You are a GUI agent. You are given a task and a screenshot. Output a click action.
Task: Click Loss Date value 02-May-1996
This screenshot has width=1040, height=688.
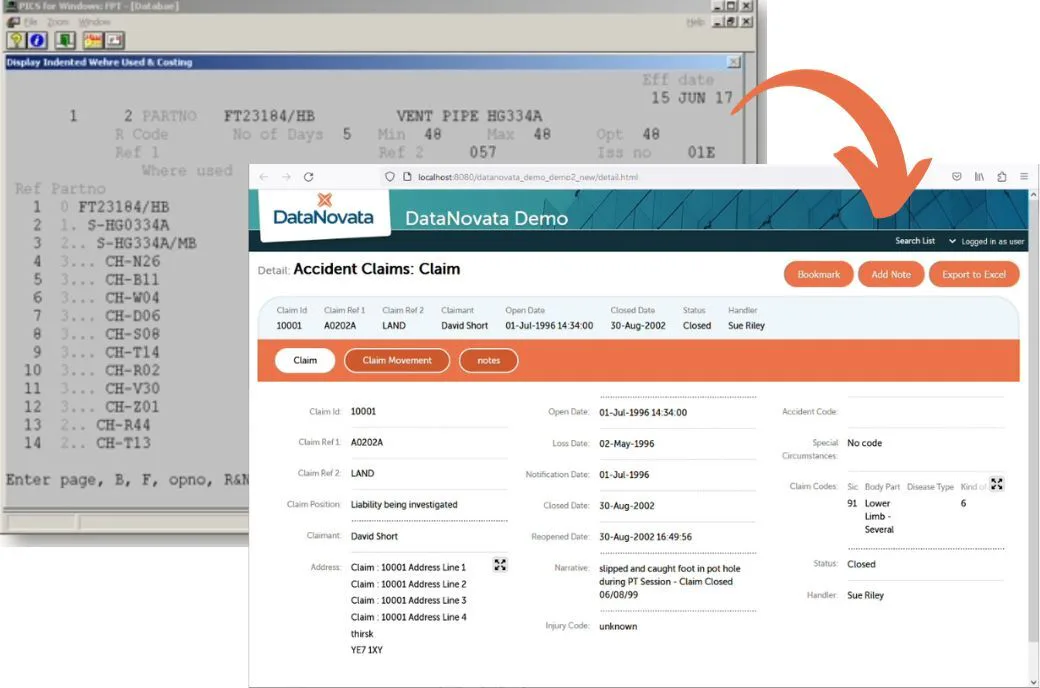pos(626,444)
